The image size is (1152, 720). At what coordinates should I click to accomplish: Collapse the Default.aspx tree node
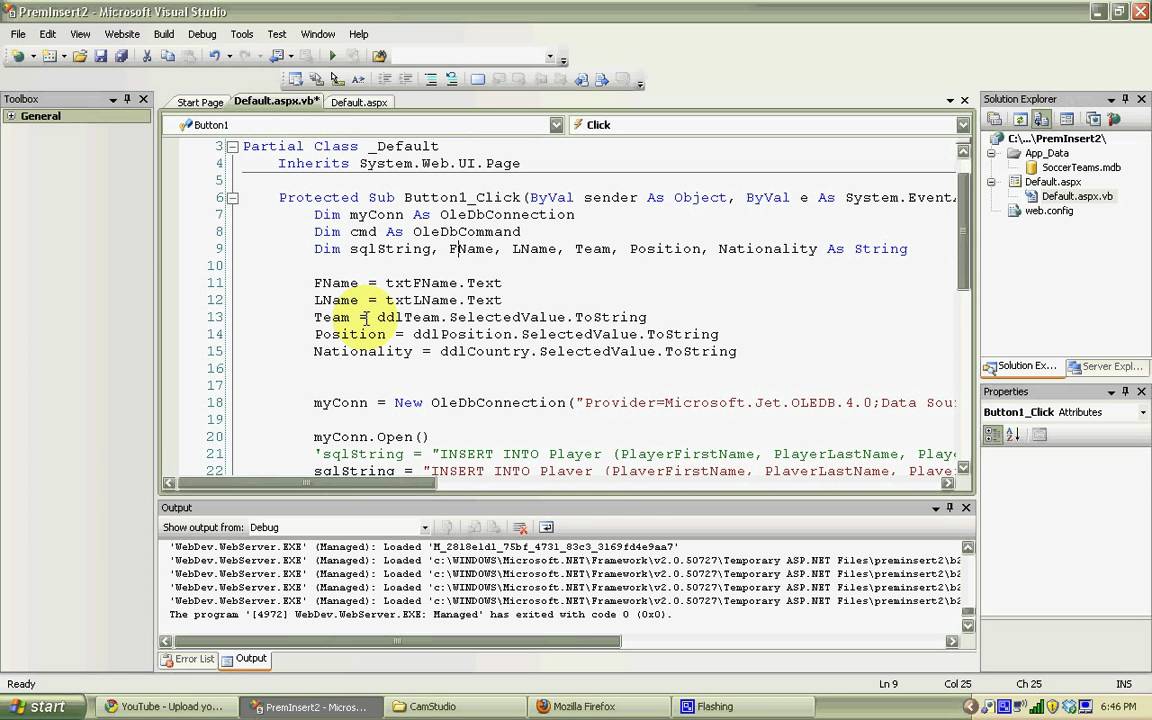[x=991, y=181]
